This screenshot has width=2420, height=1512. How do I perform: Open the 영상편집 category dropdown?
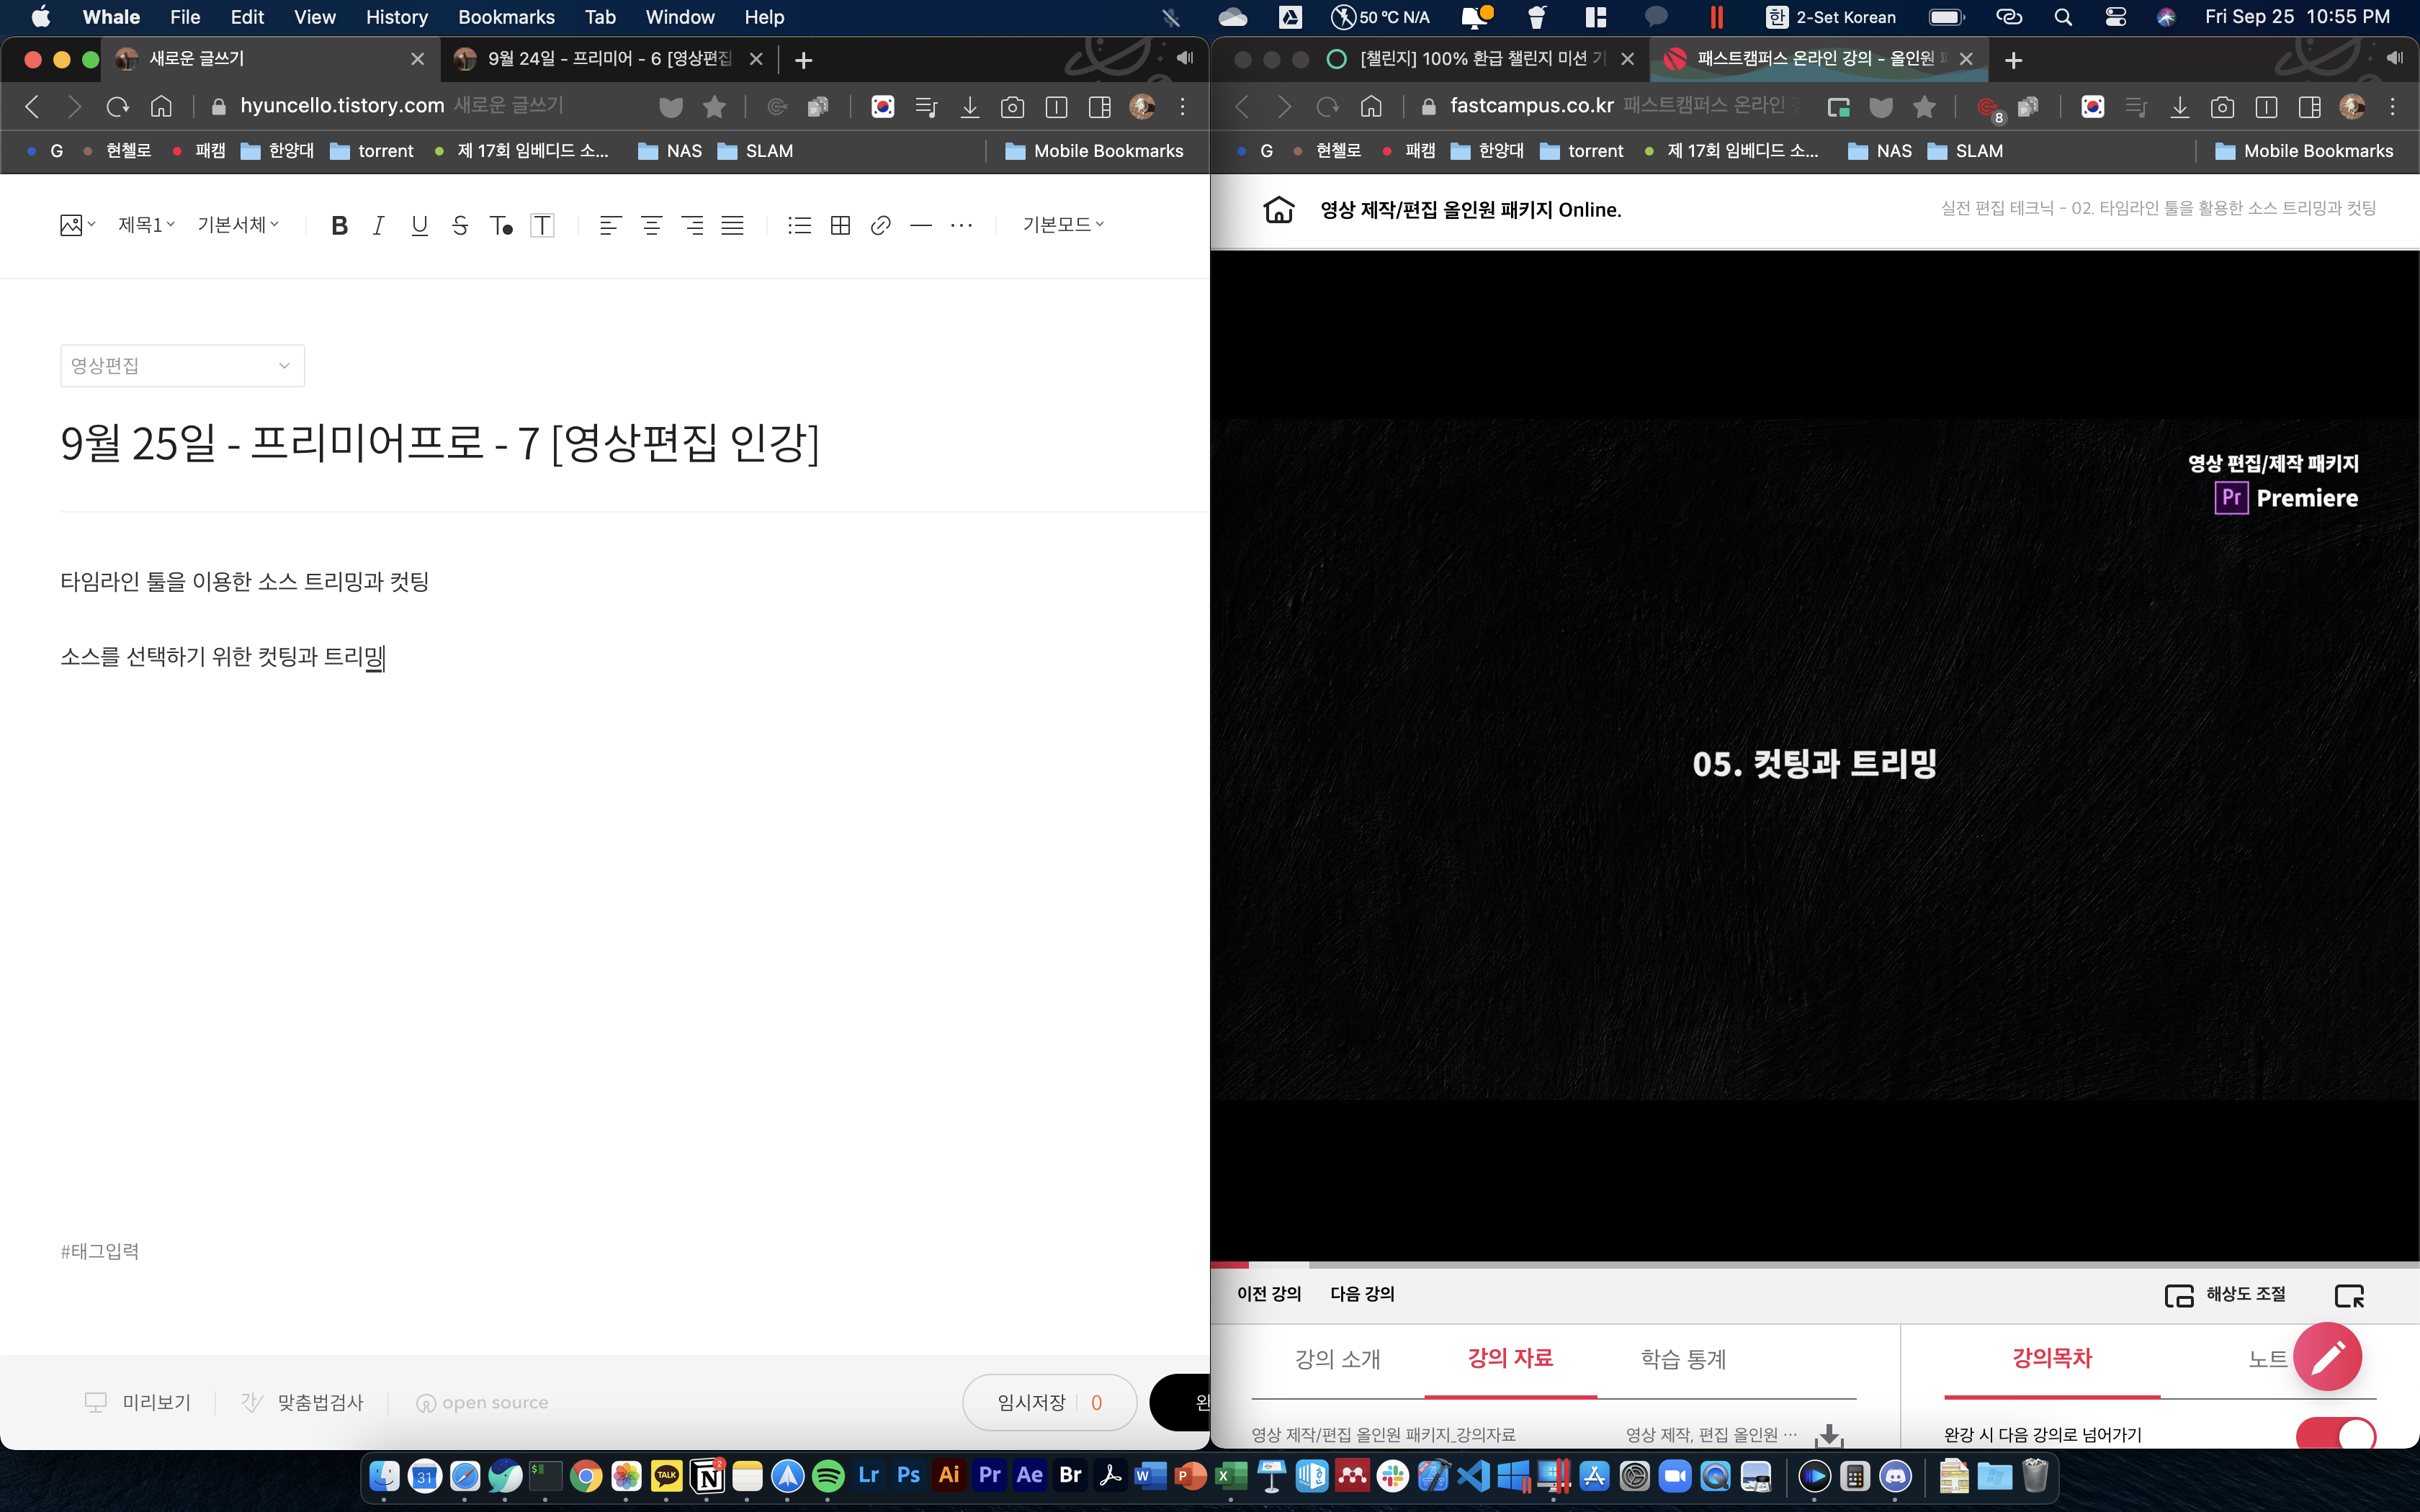(182, 366)
